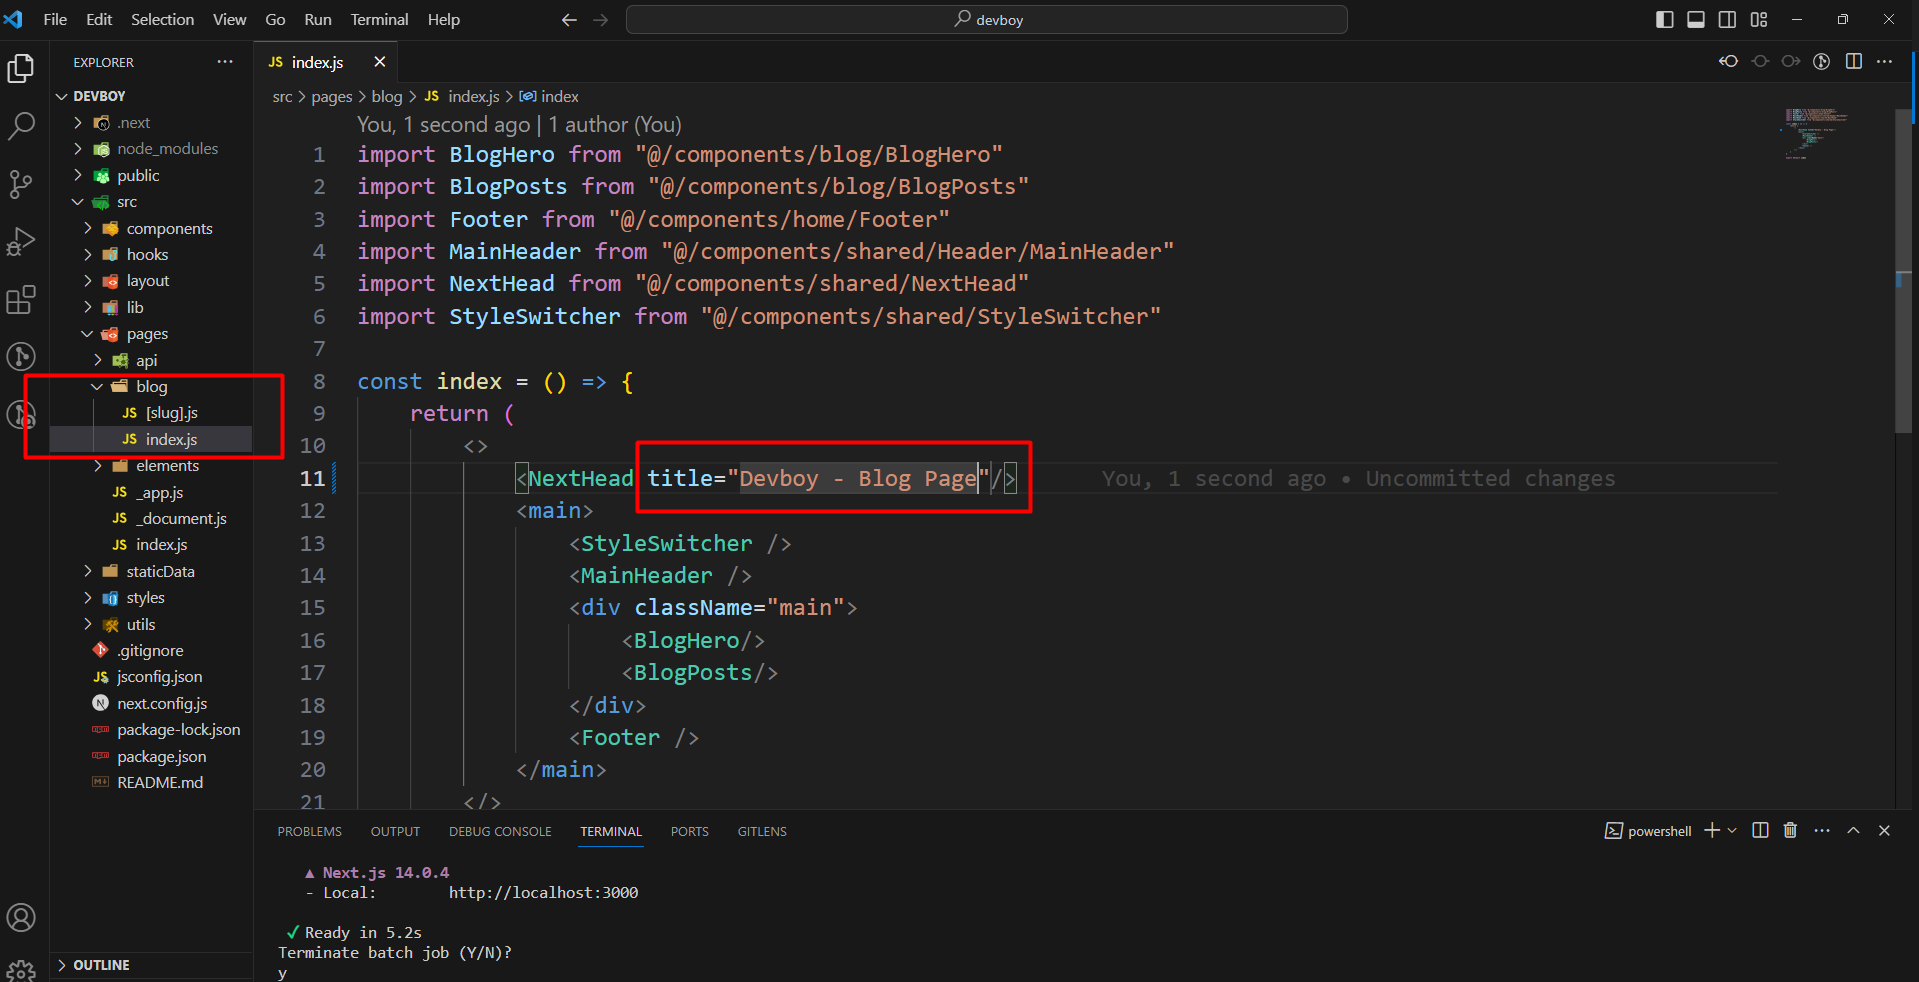Open the Run and Debug view
Screen dimensions: 1919x982
(21, 242)
